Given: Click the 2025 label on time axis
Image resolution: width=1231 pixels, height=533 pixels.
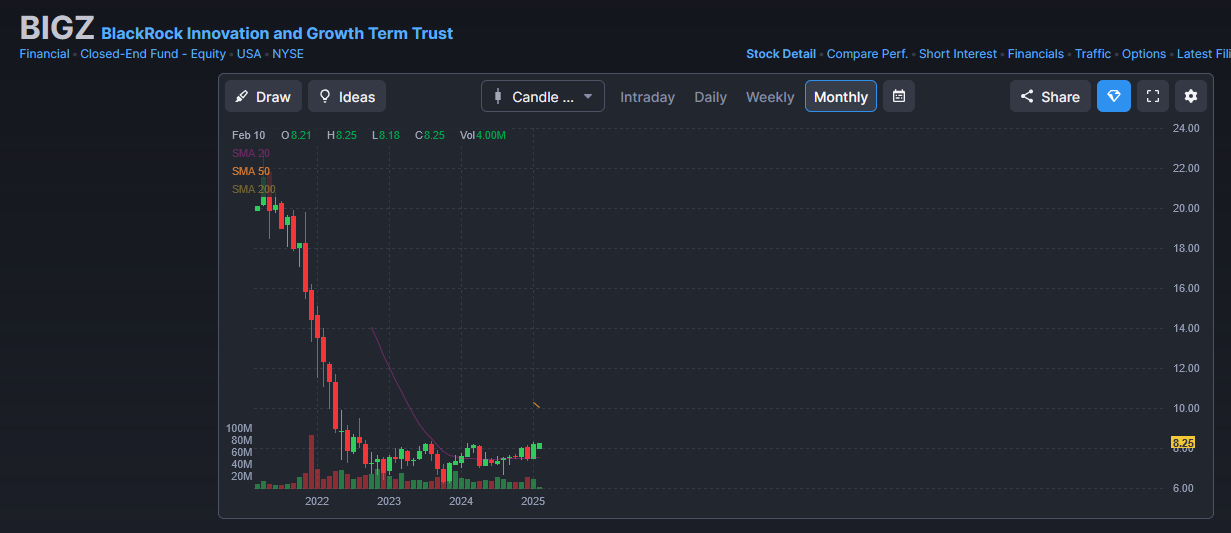Looking at the screenshot, I should 533,501.
